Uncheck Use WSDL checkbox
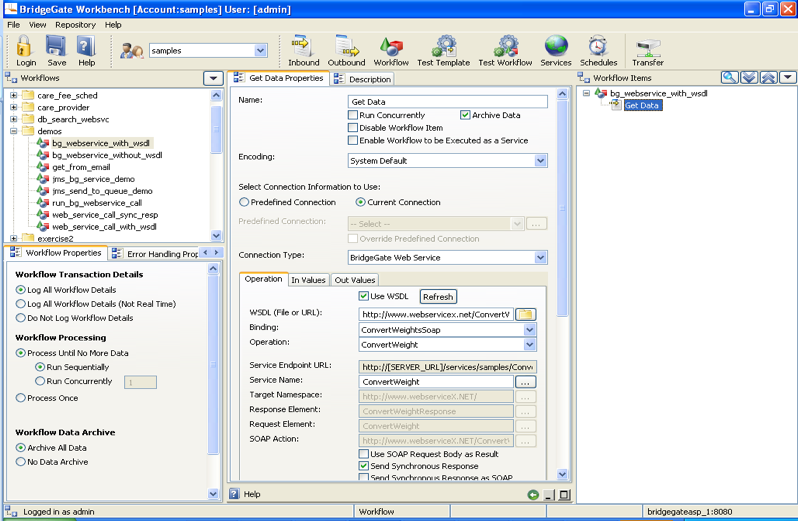Screen dimensions: 798x521 pyautogui.click(x=363, y=296)
